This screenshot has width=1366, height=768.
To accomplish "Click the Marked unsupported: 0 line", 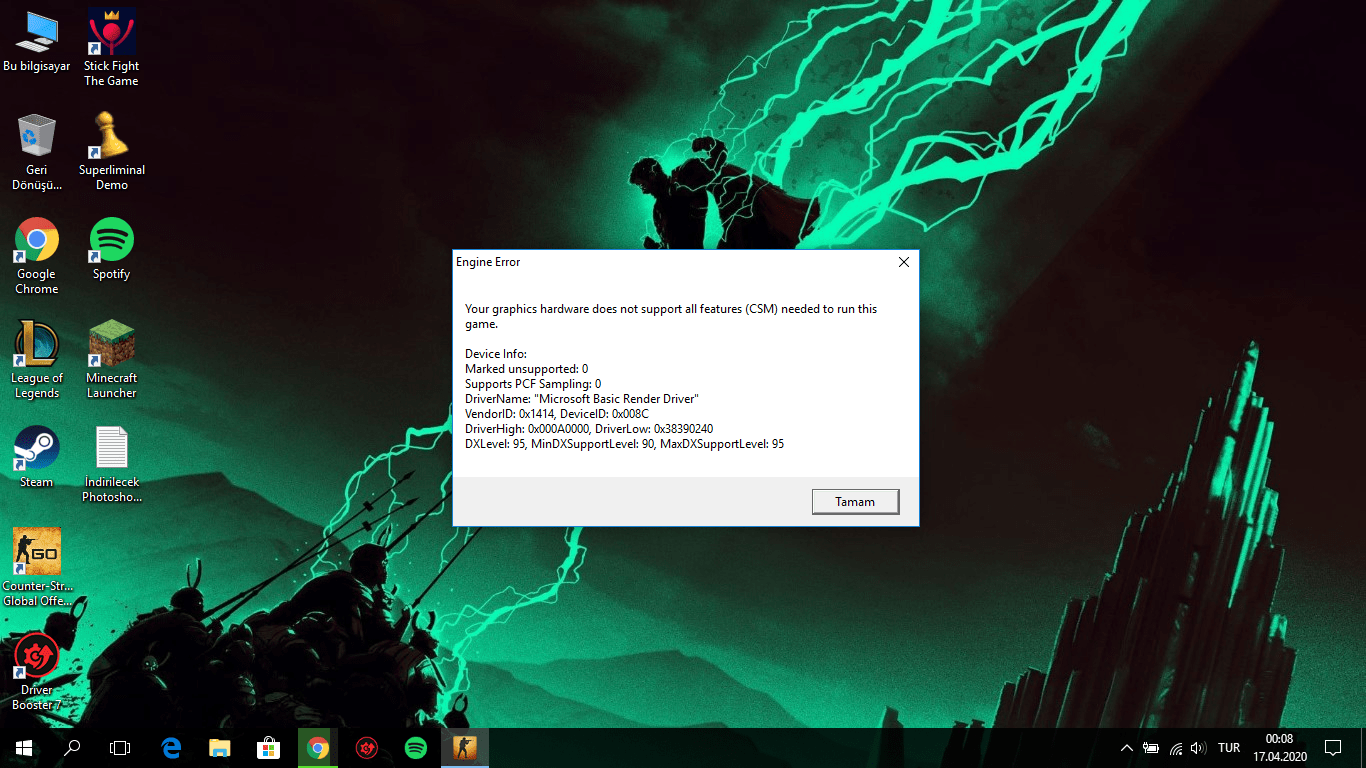I will click(x=526, y=369).
